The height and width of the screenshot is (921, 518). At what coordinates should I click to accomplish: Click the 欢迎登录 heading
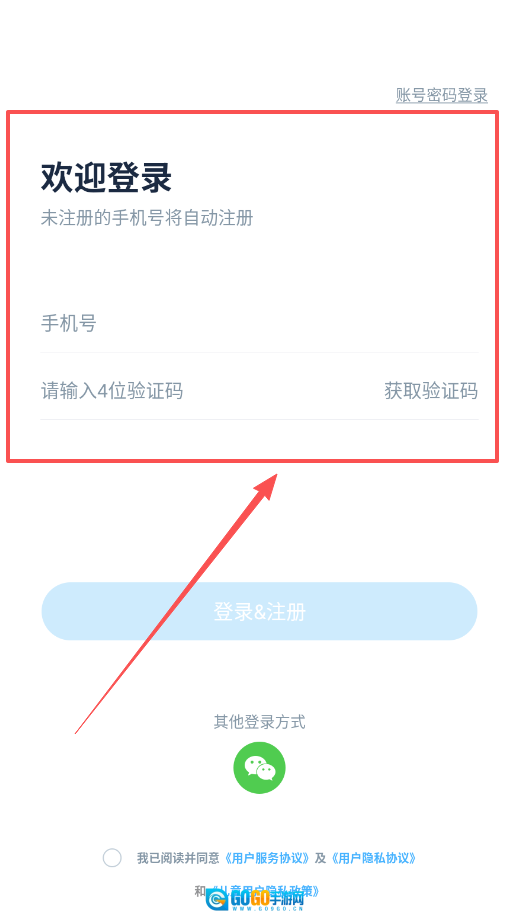click(106, 177)
